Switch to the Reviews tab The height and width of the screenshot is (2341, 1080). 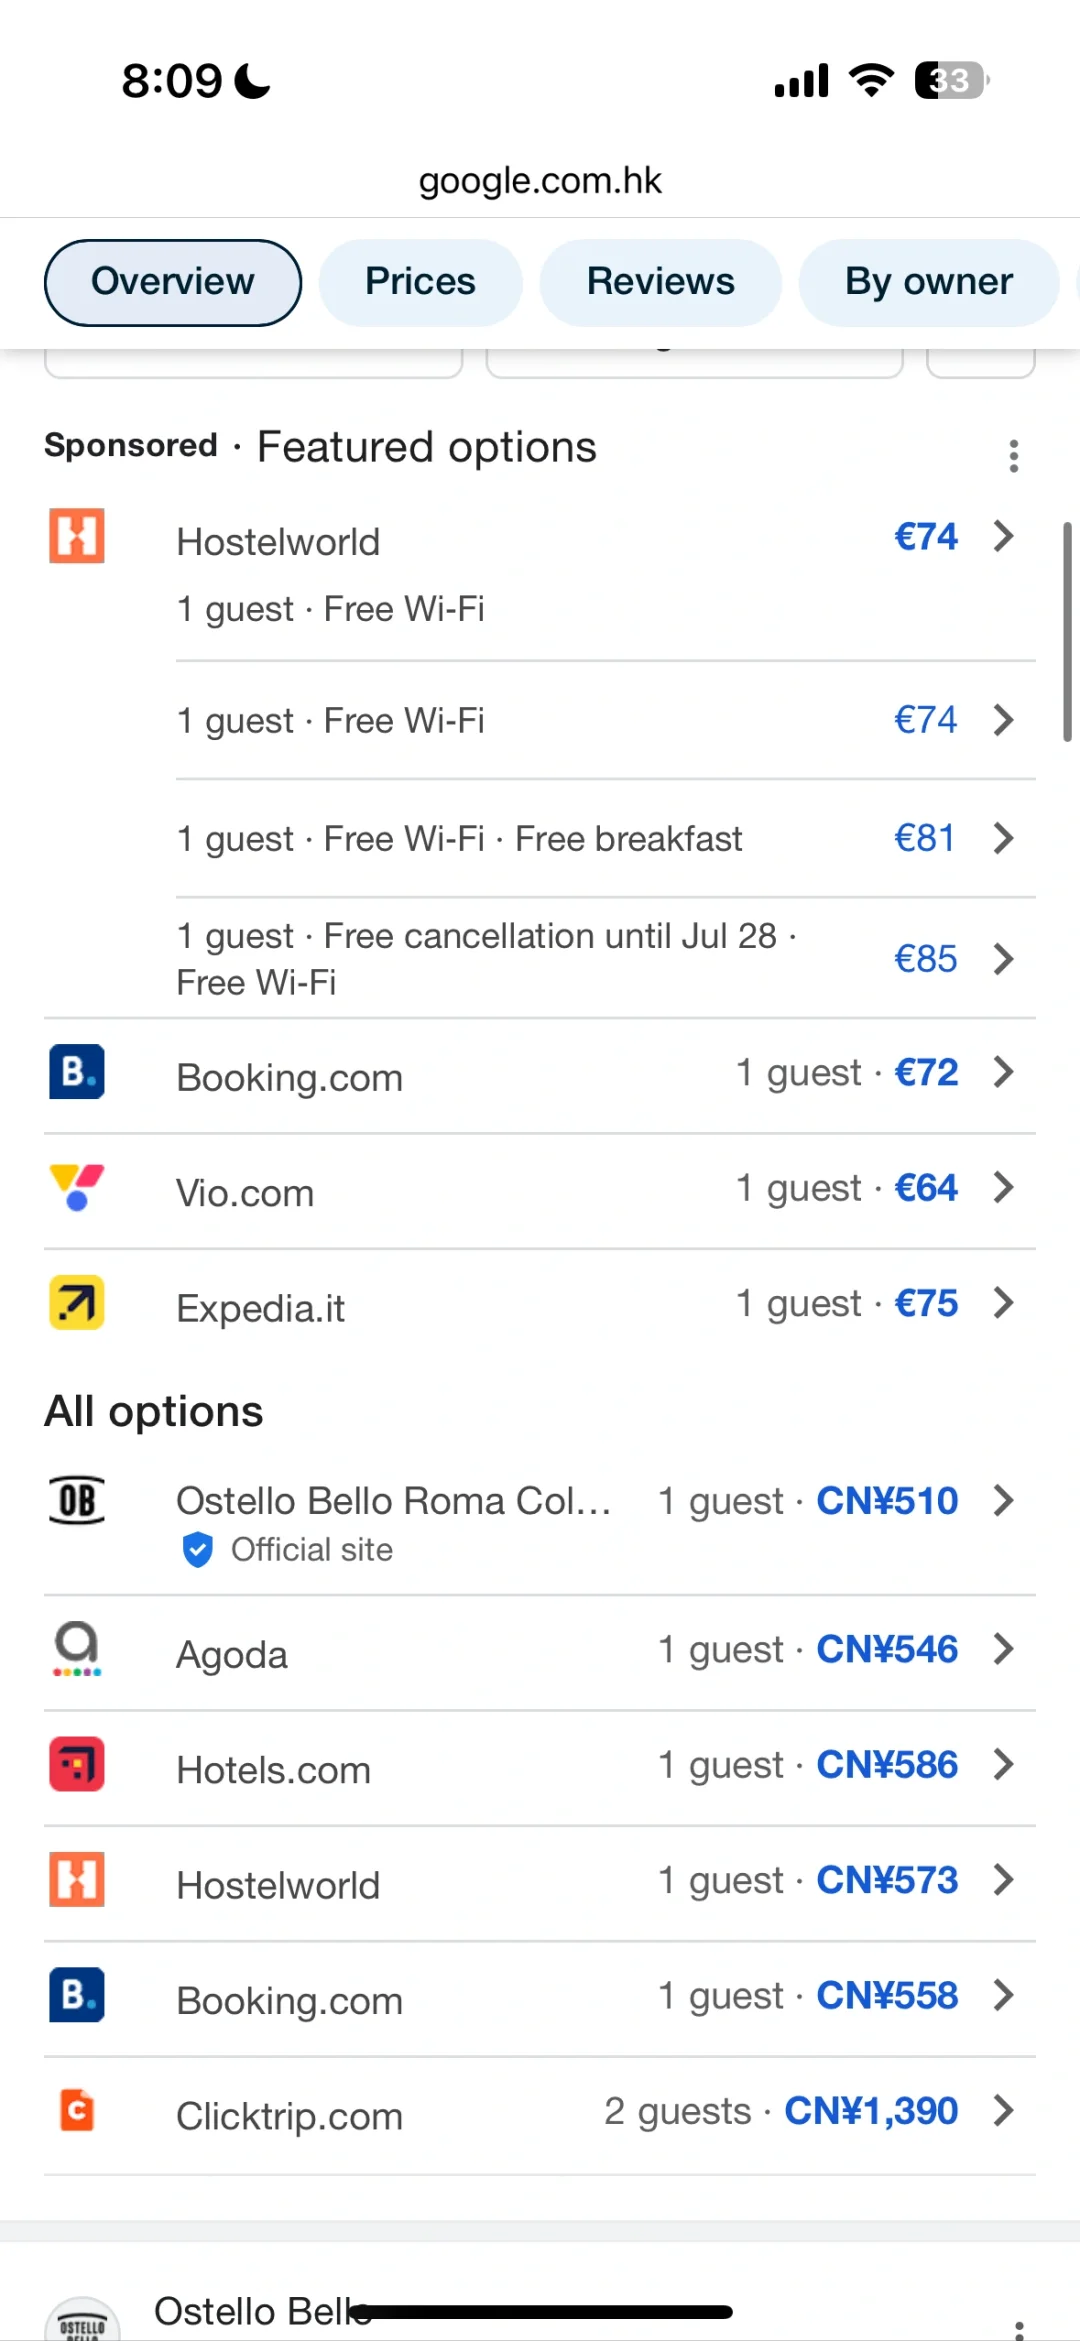[x=660, y=282]
